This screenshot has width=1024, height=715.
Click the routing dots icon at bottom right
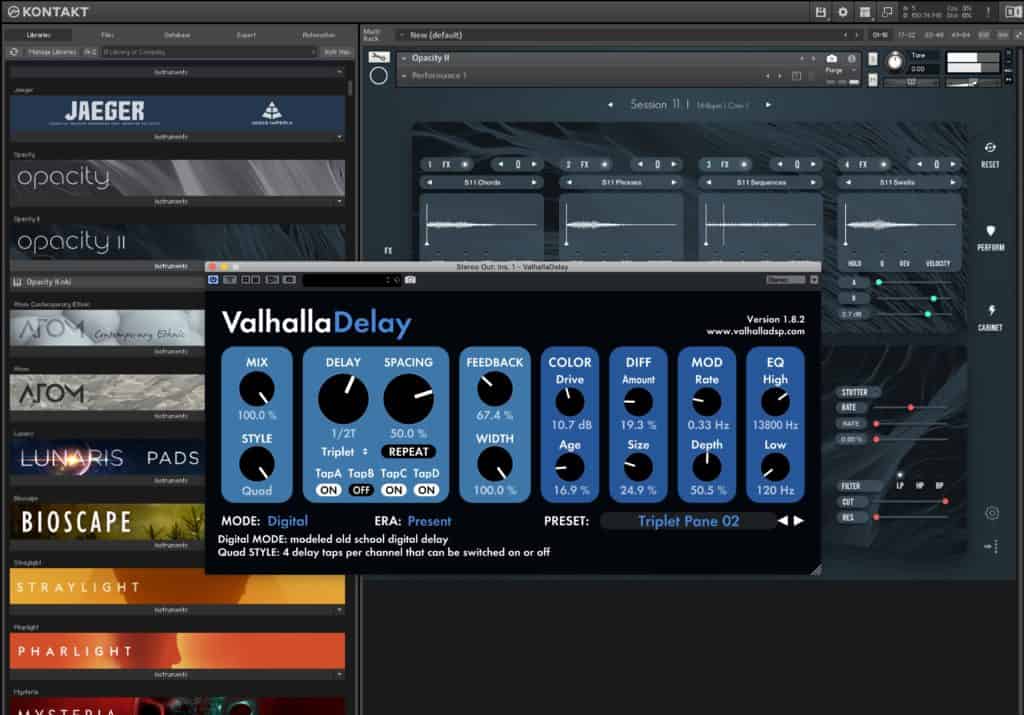point(991,546)
